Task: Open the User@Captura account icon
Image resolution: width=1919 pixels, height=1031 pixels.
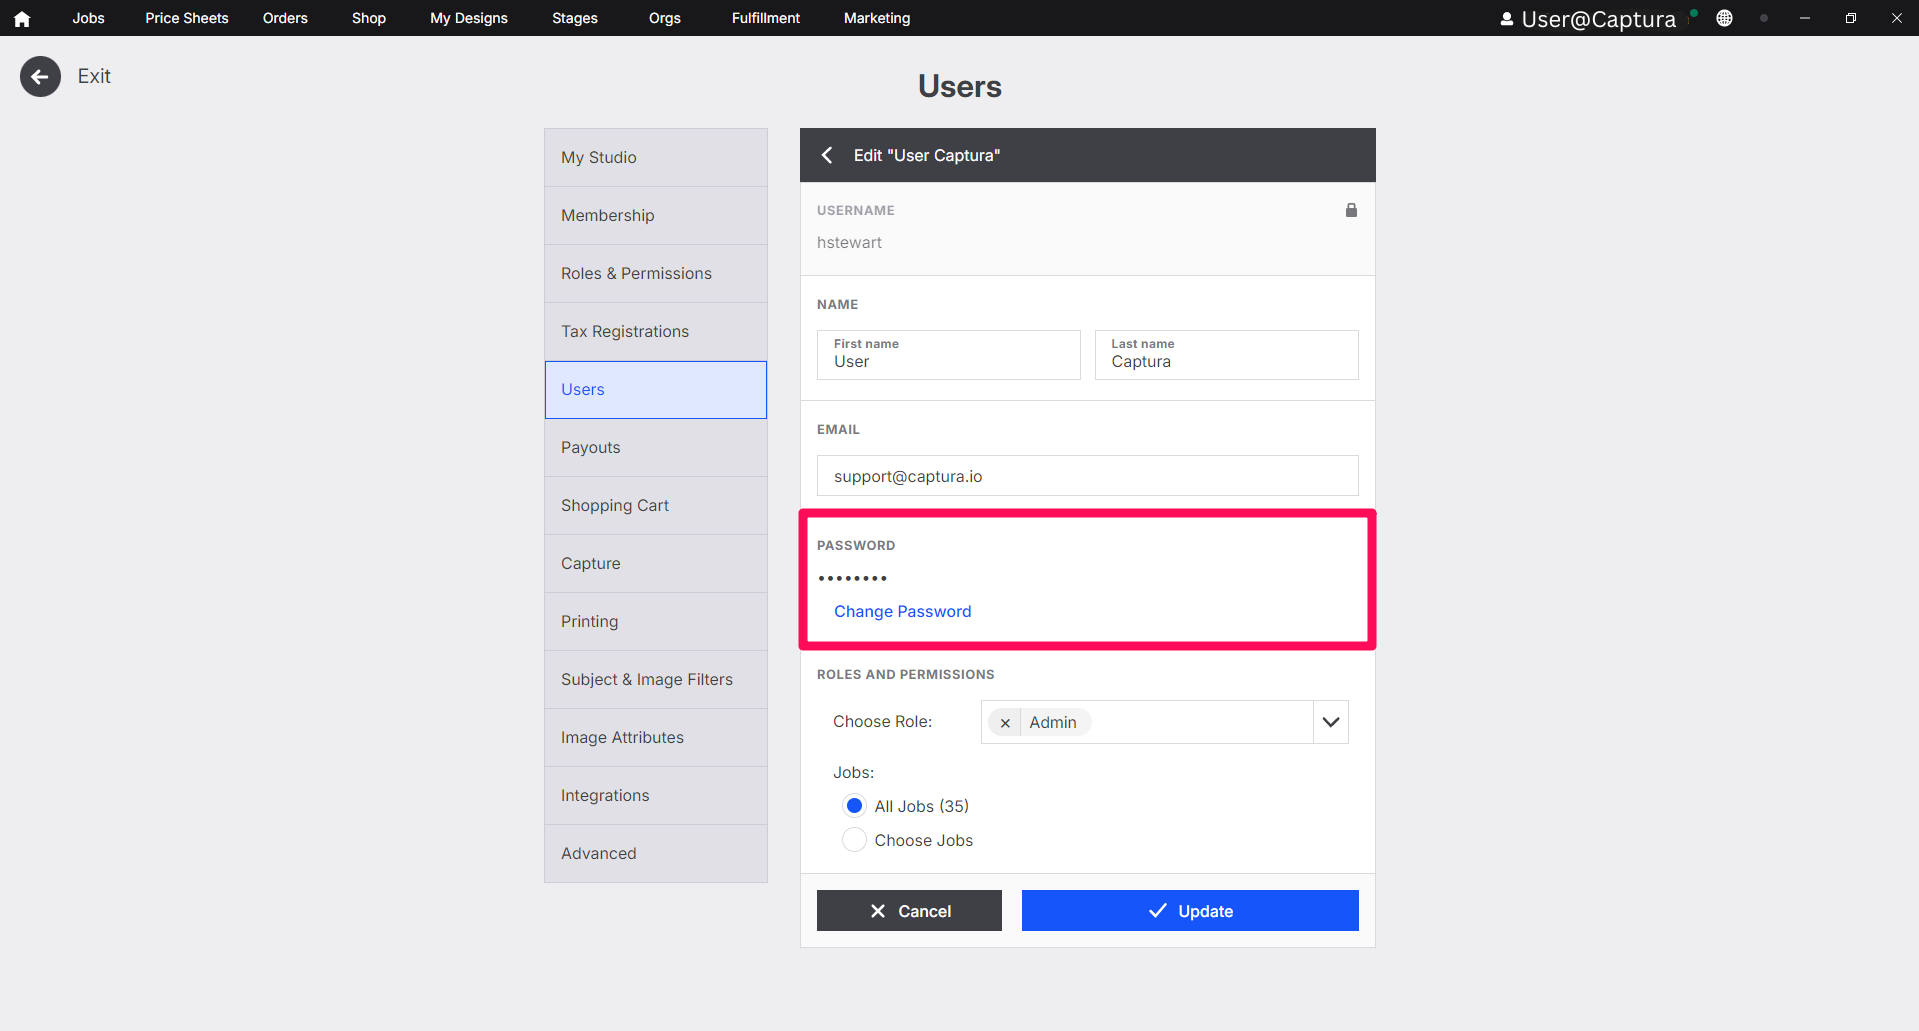Action: [1505, 17]
